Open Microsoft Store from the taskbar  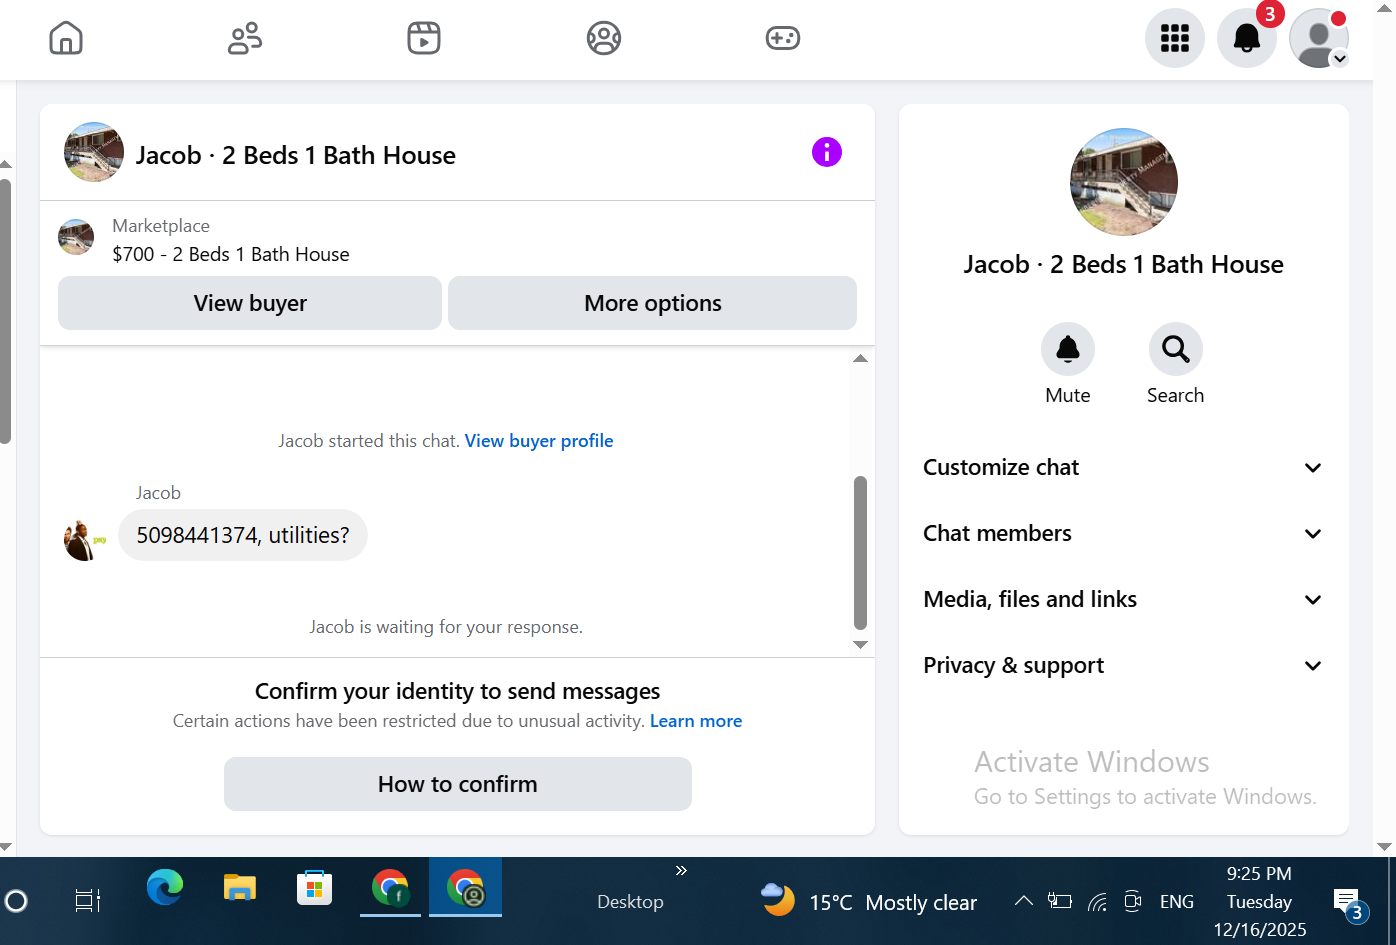click(314, 888)
